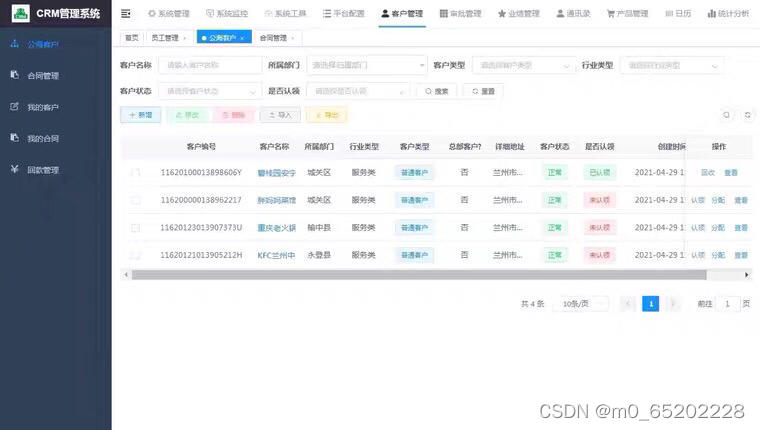Click the 重置 button

(x=483, y=91)
